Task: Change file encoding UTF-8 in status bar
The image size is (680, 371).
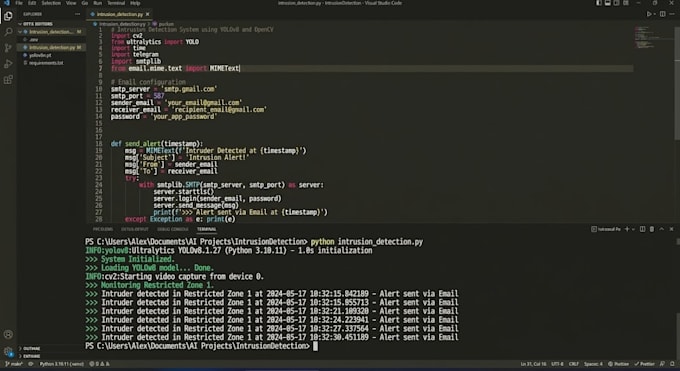Action: [x=557, y=364]
